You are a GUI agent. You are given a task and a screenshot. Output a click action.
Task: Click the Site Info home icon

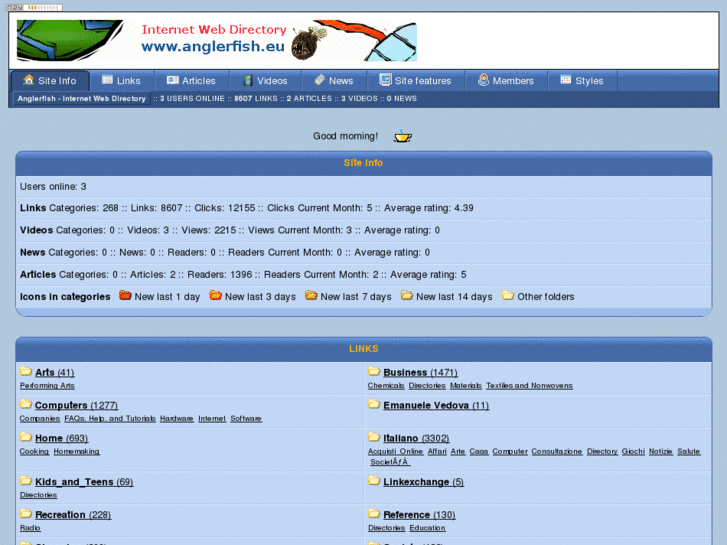(x=29, y=80)
